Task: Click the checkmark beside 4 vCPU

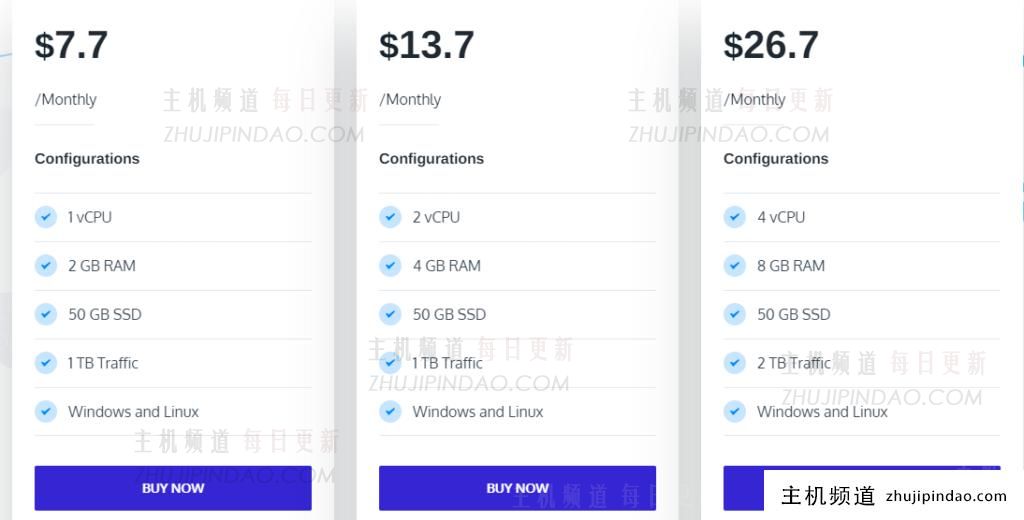Action: click(x=734, y=217)
